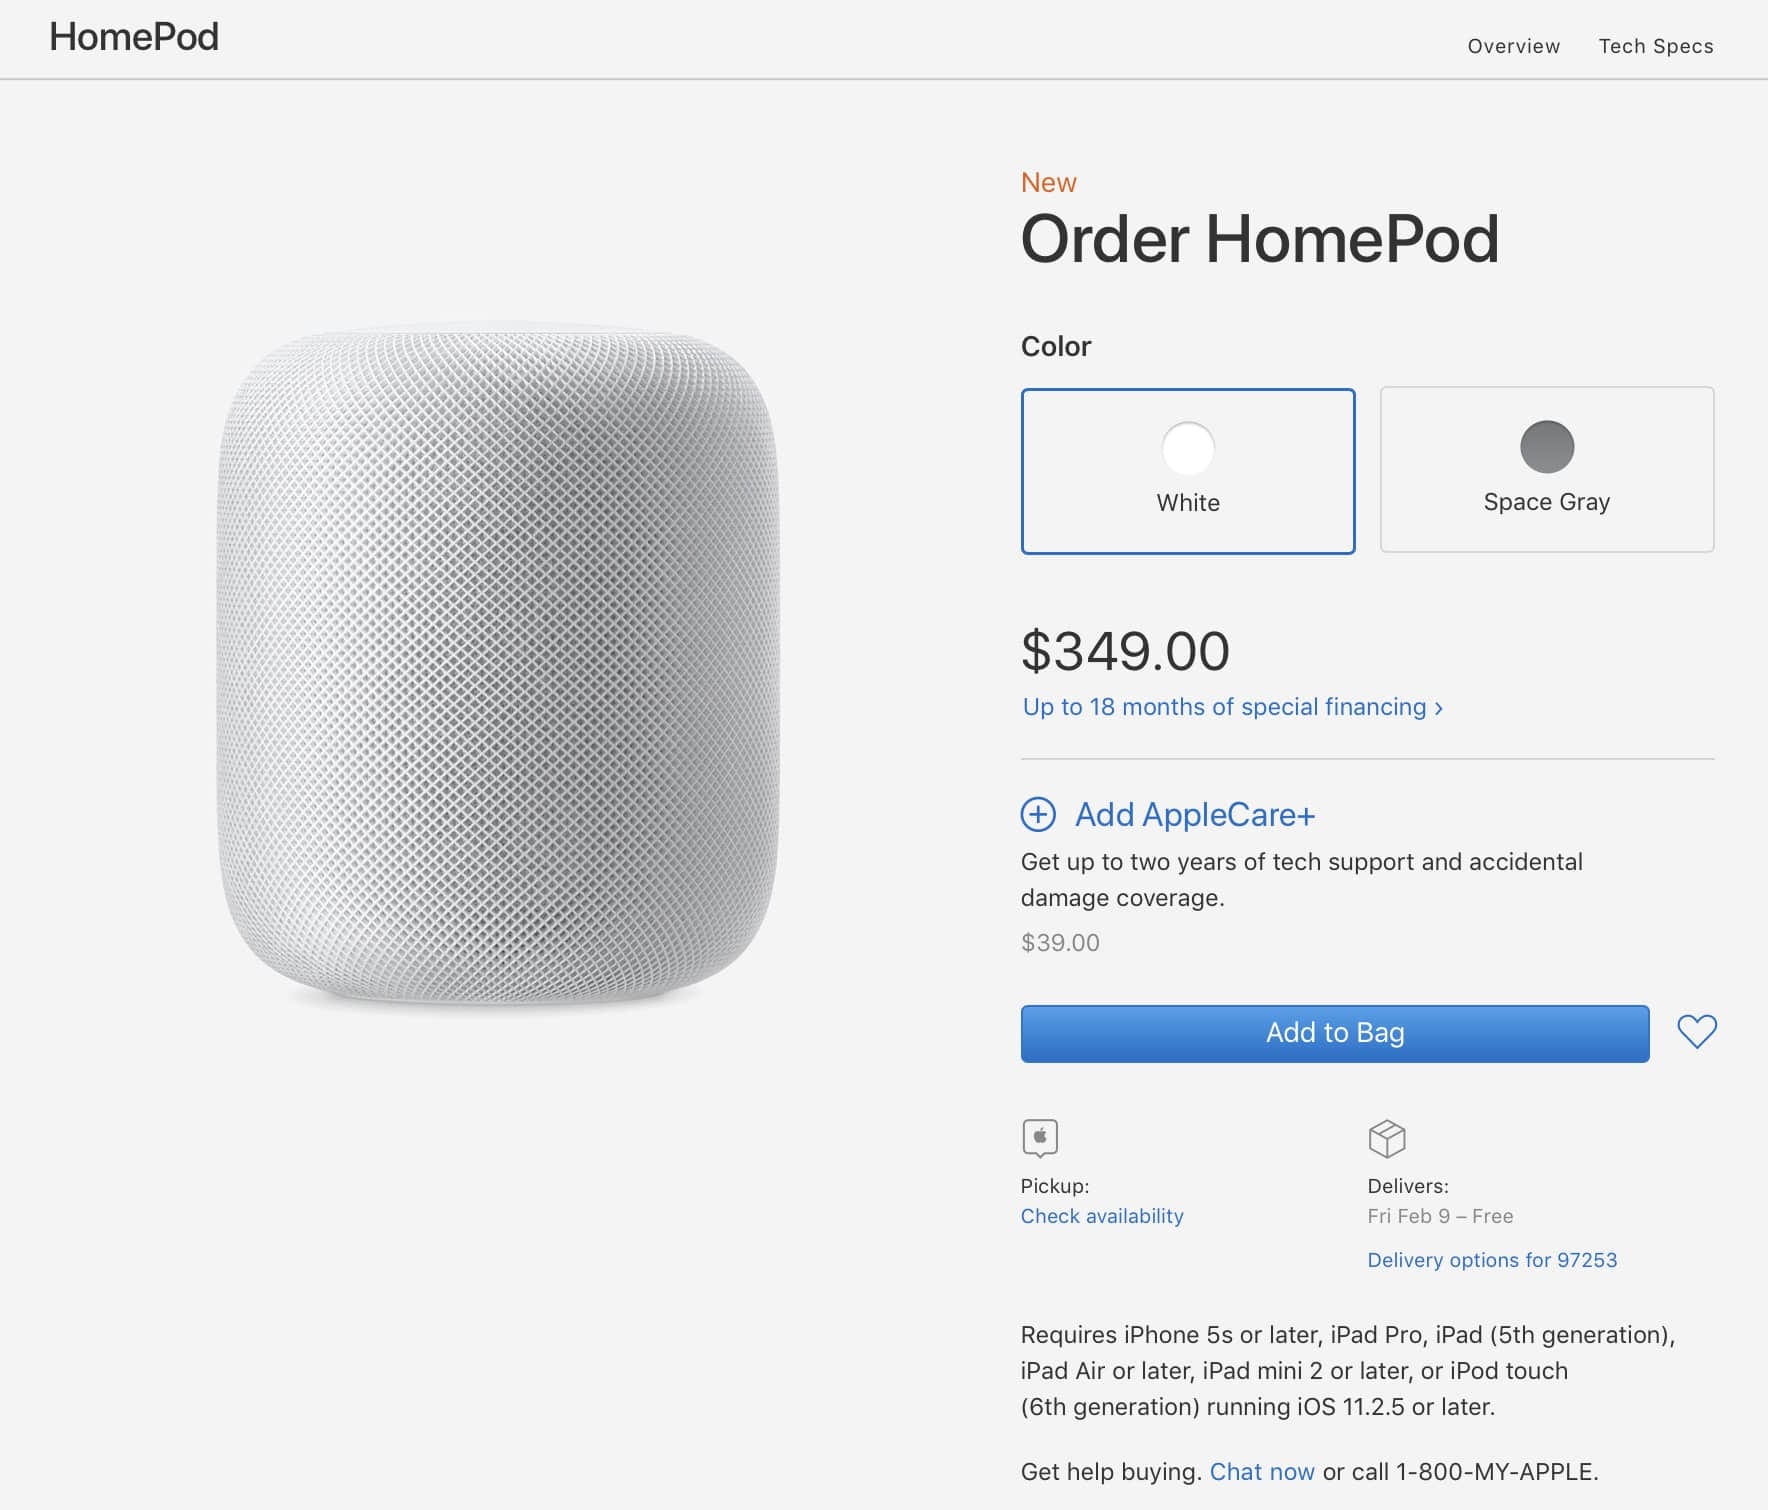
Task: Click the gray color swatch circle
Action: [x=1547, y=446]
